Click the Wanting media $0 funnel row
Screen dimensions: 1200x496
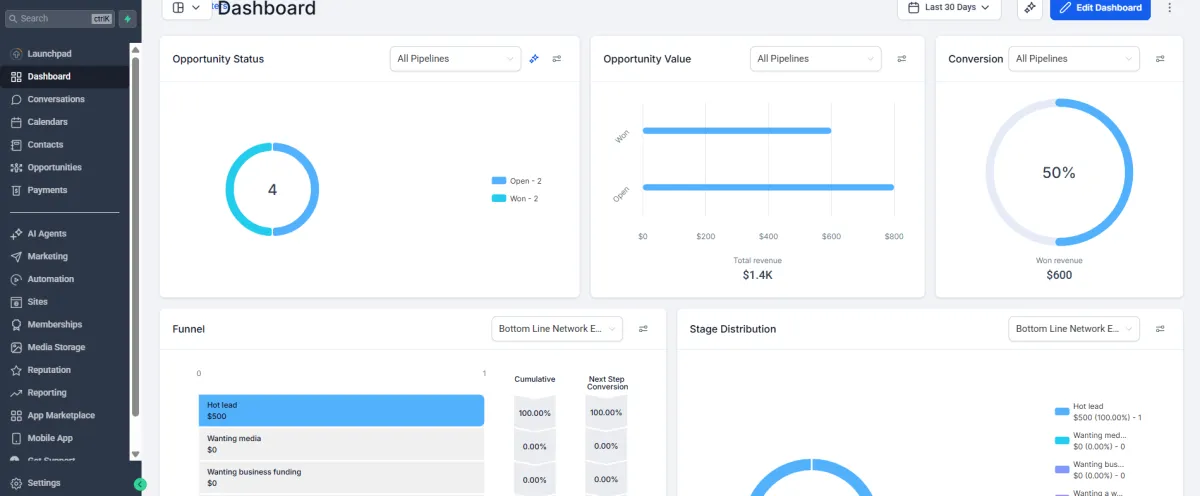341,444
